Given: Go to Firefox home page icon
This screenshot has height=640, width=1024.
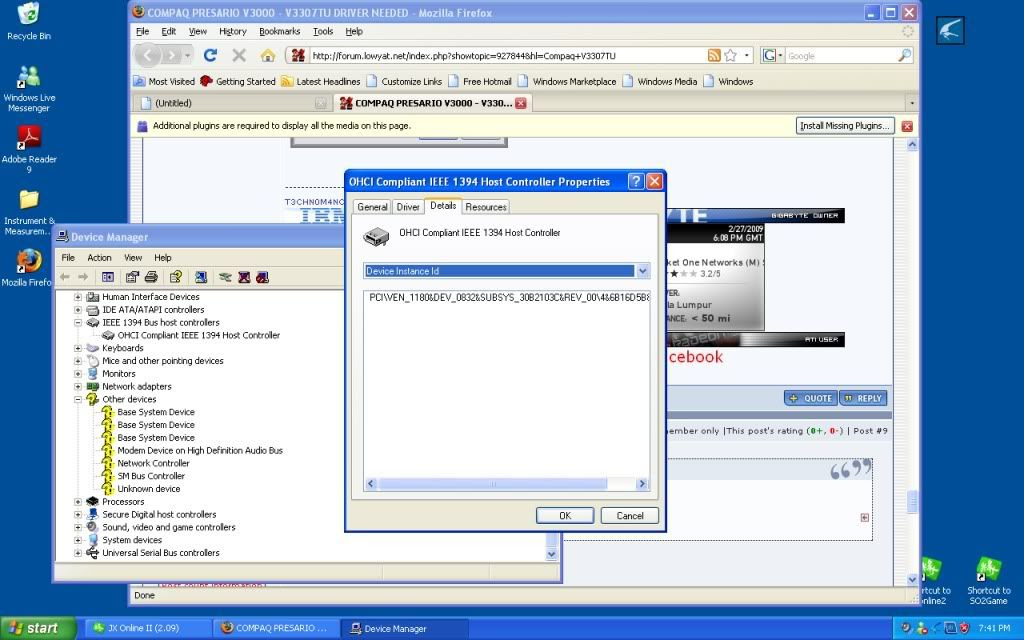Looking at the screenshot, I should pos(268,56).
